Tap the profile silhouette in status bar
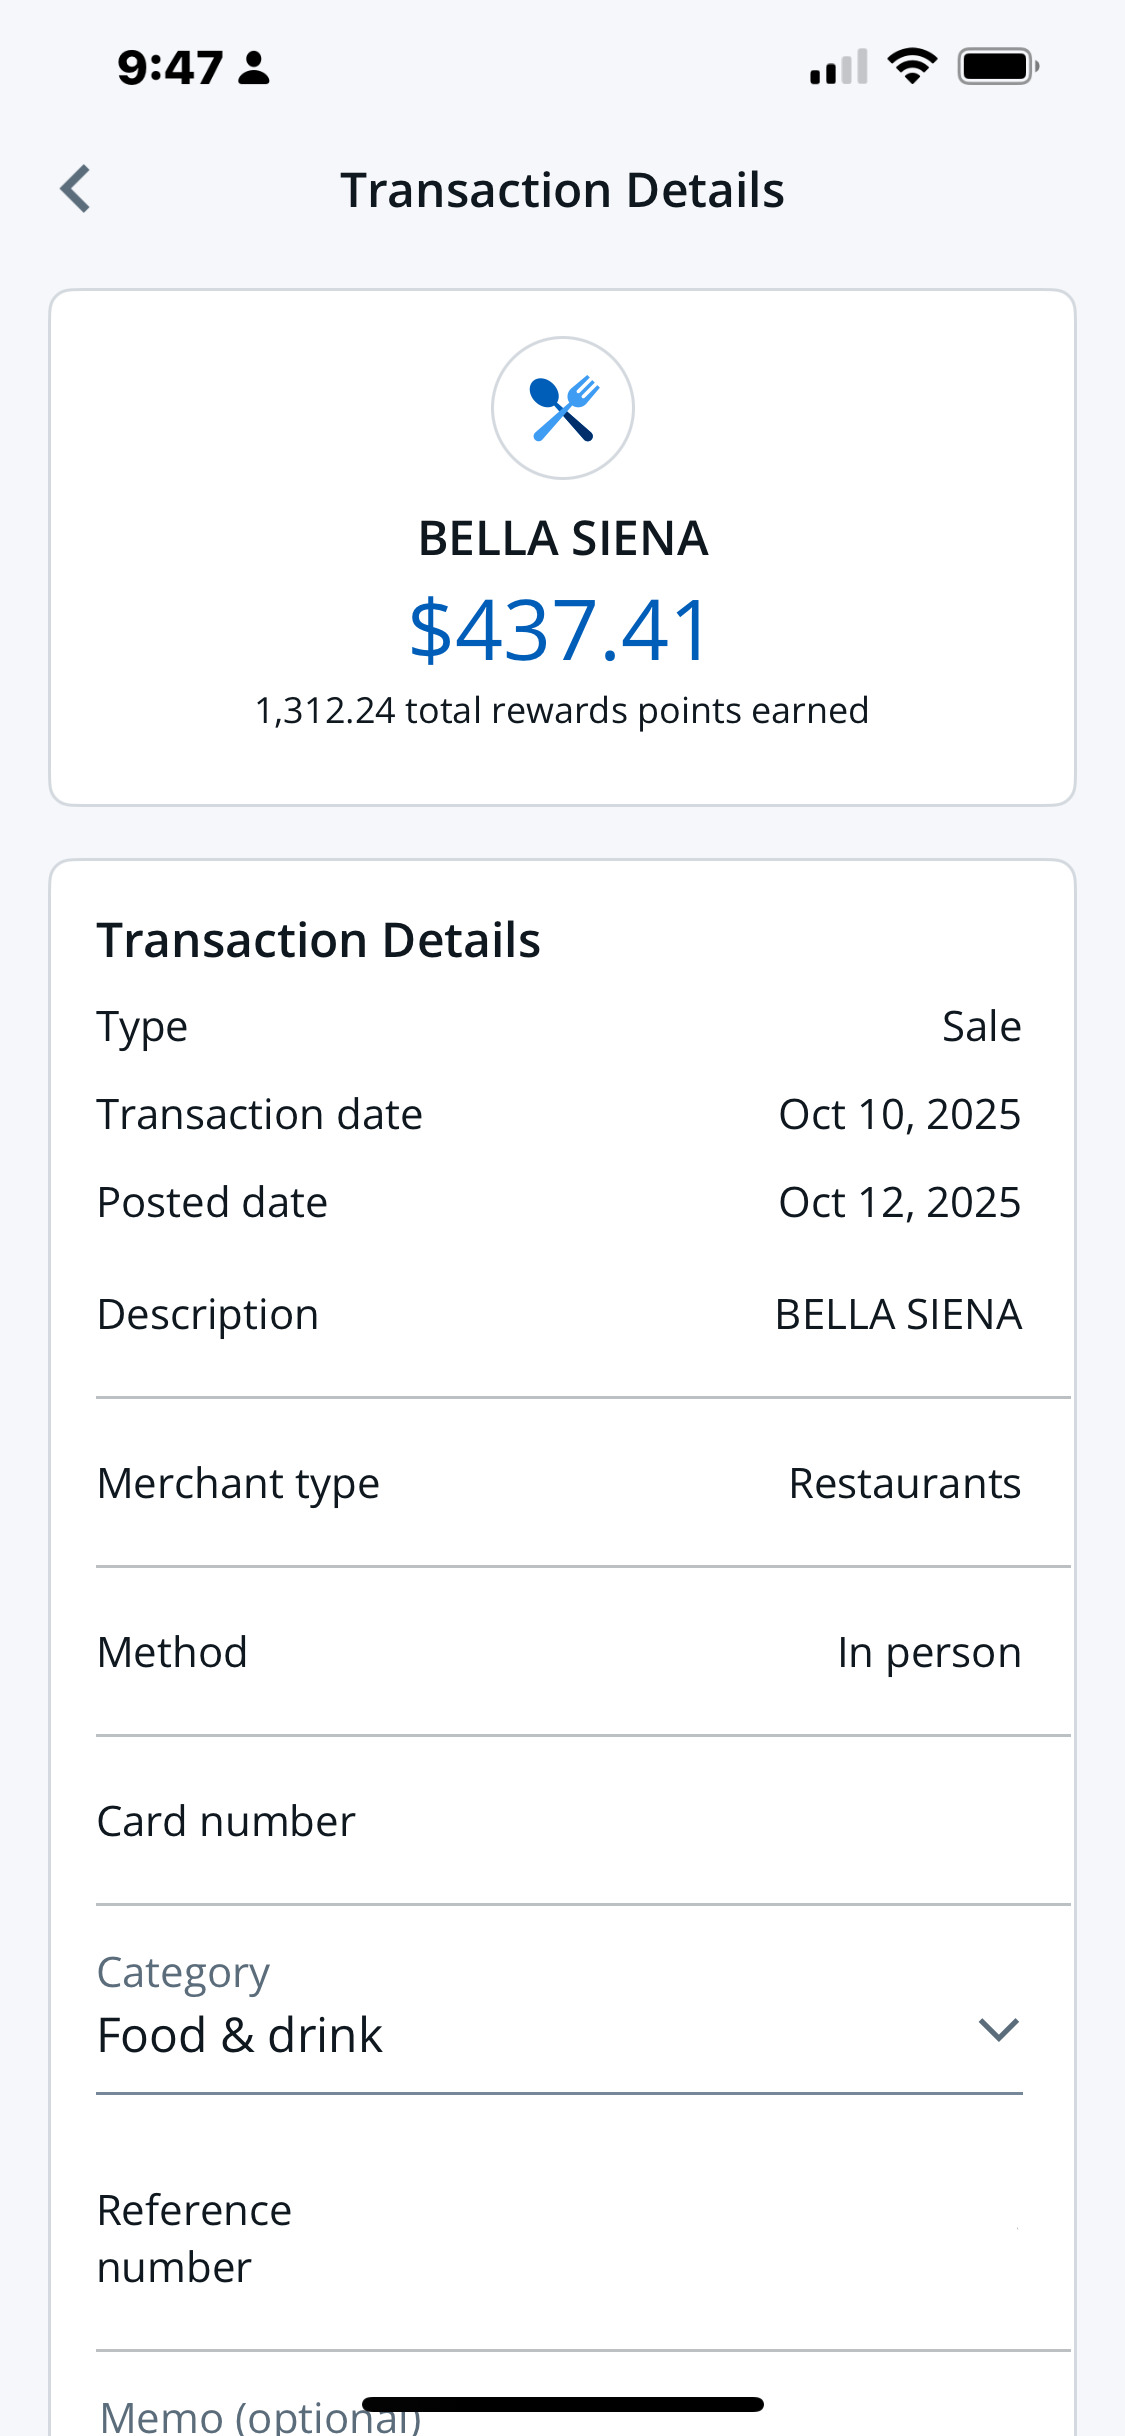This screenshot has height=2436, width=1125. (255, 68)
